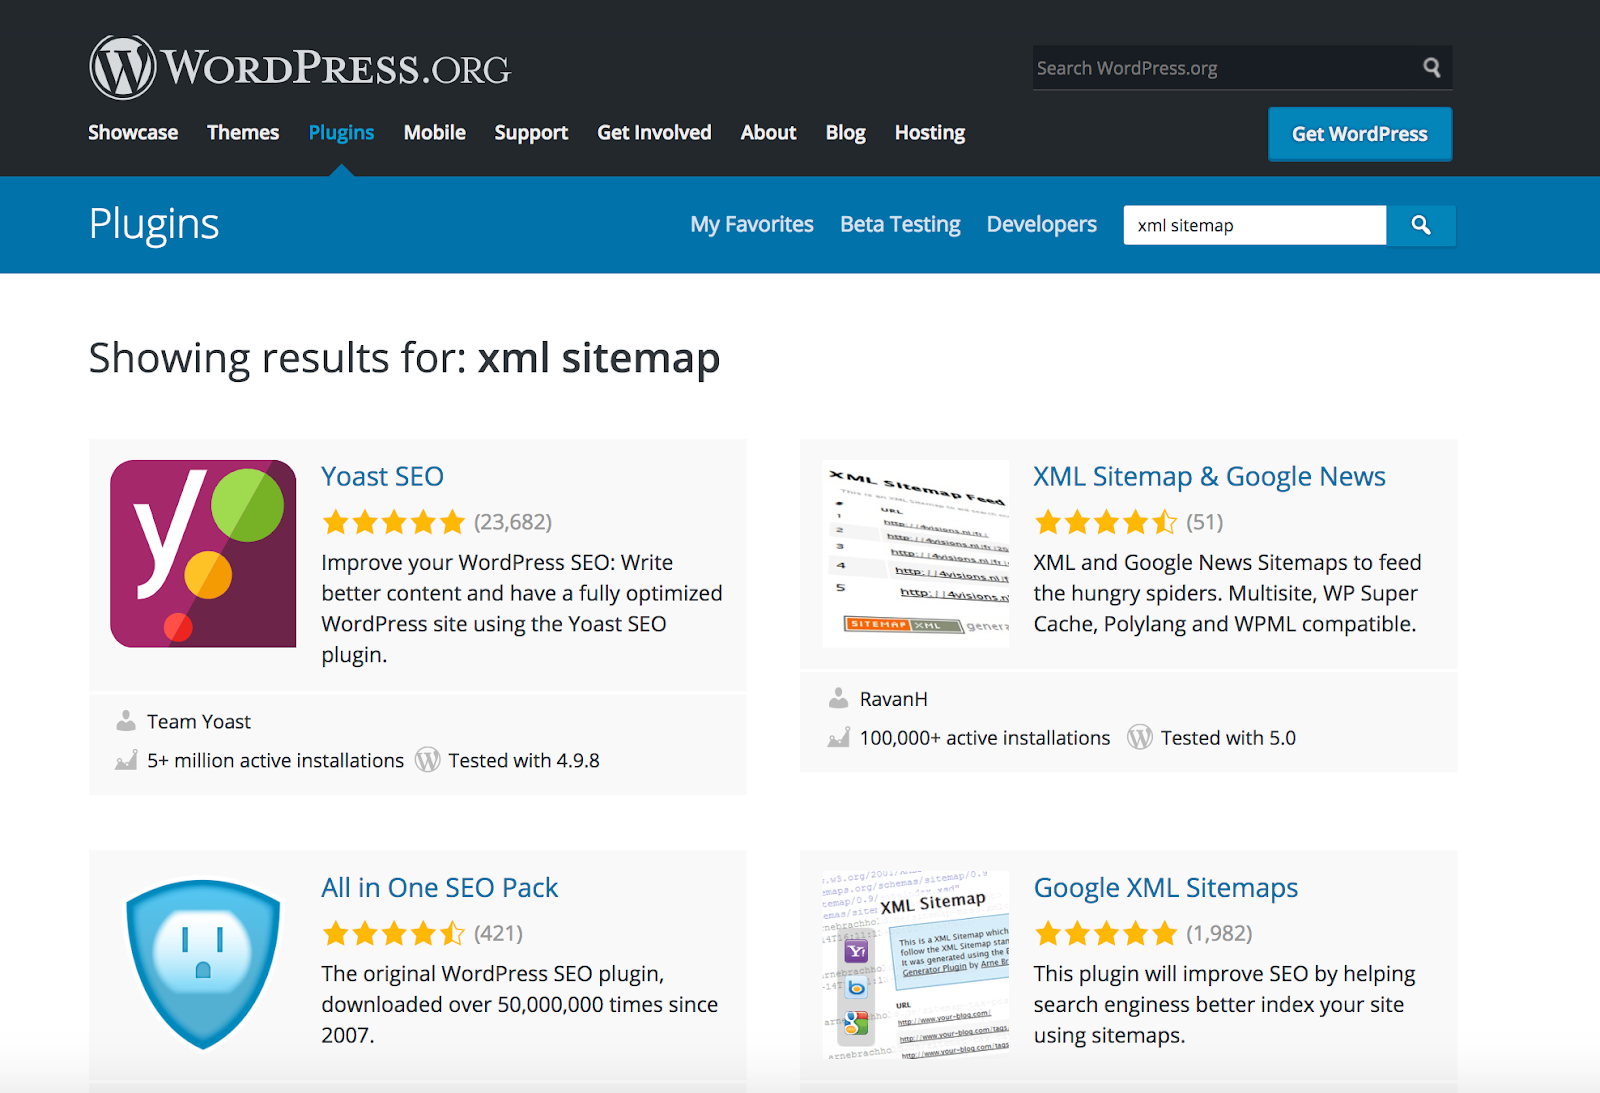The height and width of the screenshot is (1093, 1600).
Task: Click the author icon beside RavanH
Action: 839,698
